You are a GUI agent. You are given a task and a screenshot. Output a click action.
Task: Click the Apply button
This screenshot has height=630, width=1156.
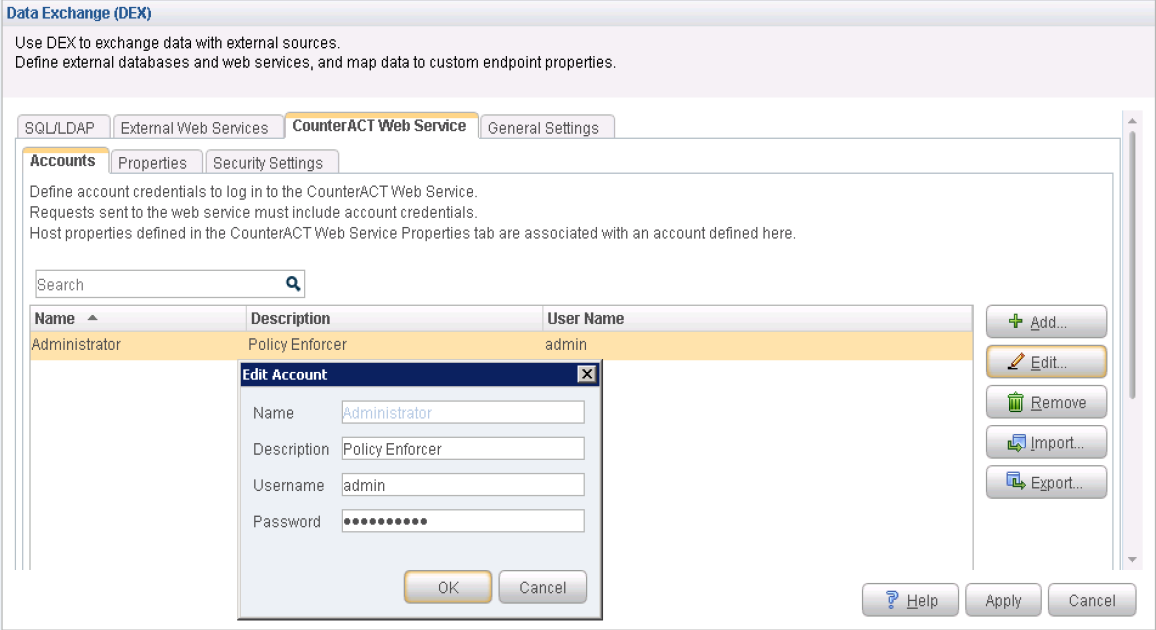pos(1003,600)
